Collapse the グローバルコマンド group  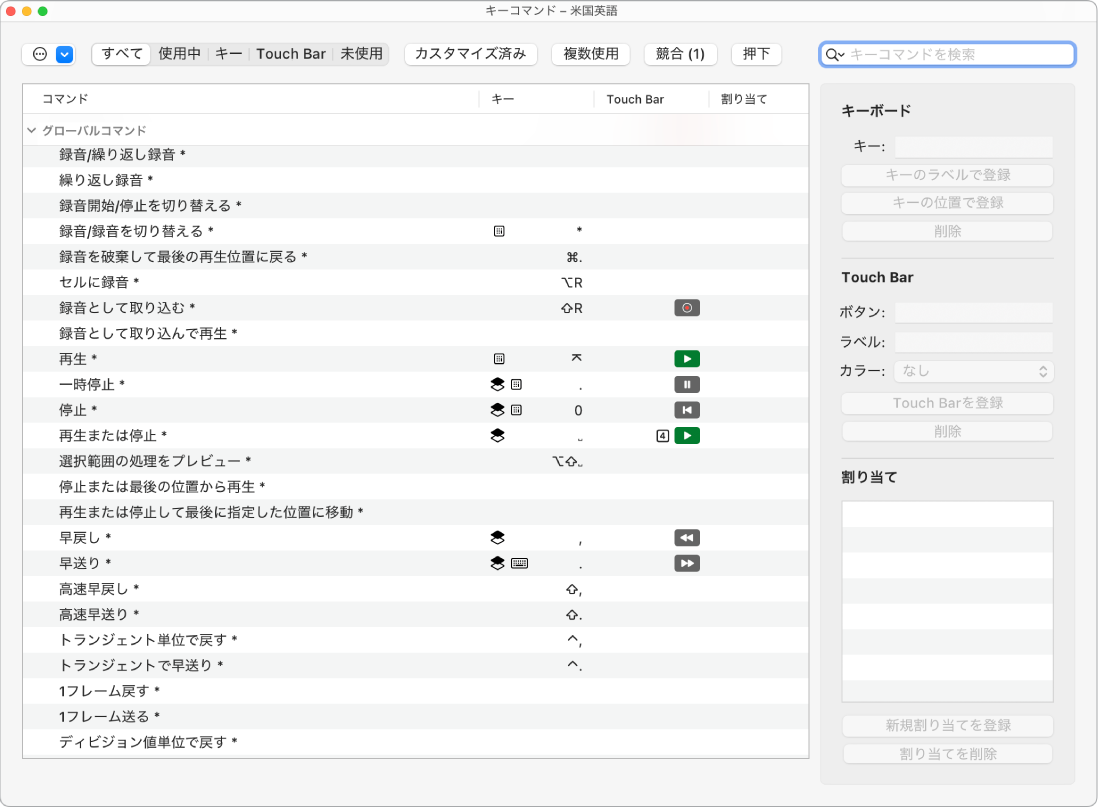tap(32, 131)
